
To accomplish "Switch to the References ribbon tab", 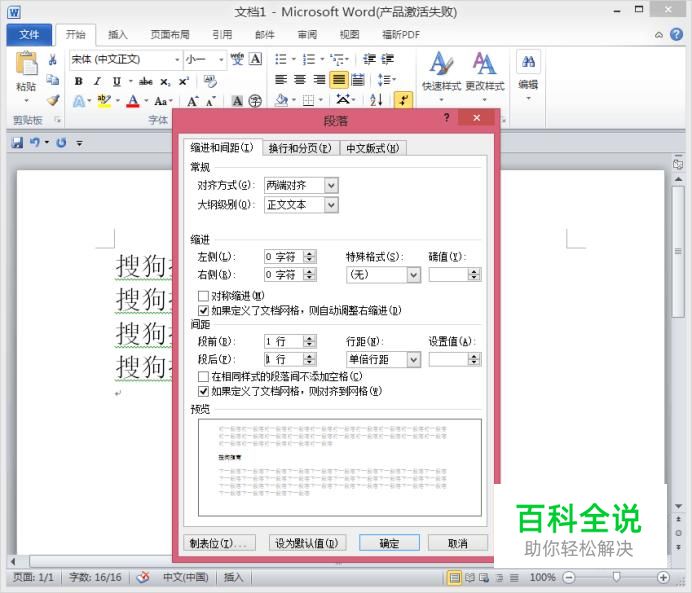I will pos(222,34).
